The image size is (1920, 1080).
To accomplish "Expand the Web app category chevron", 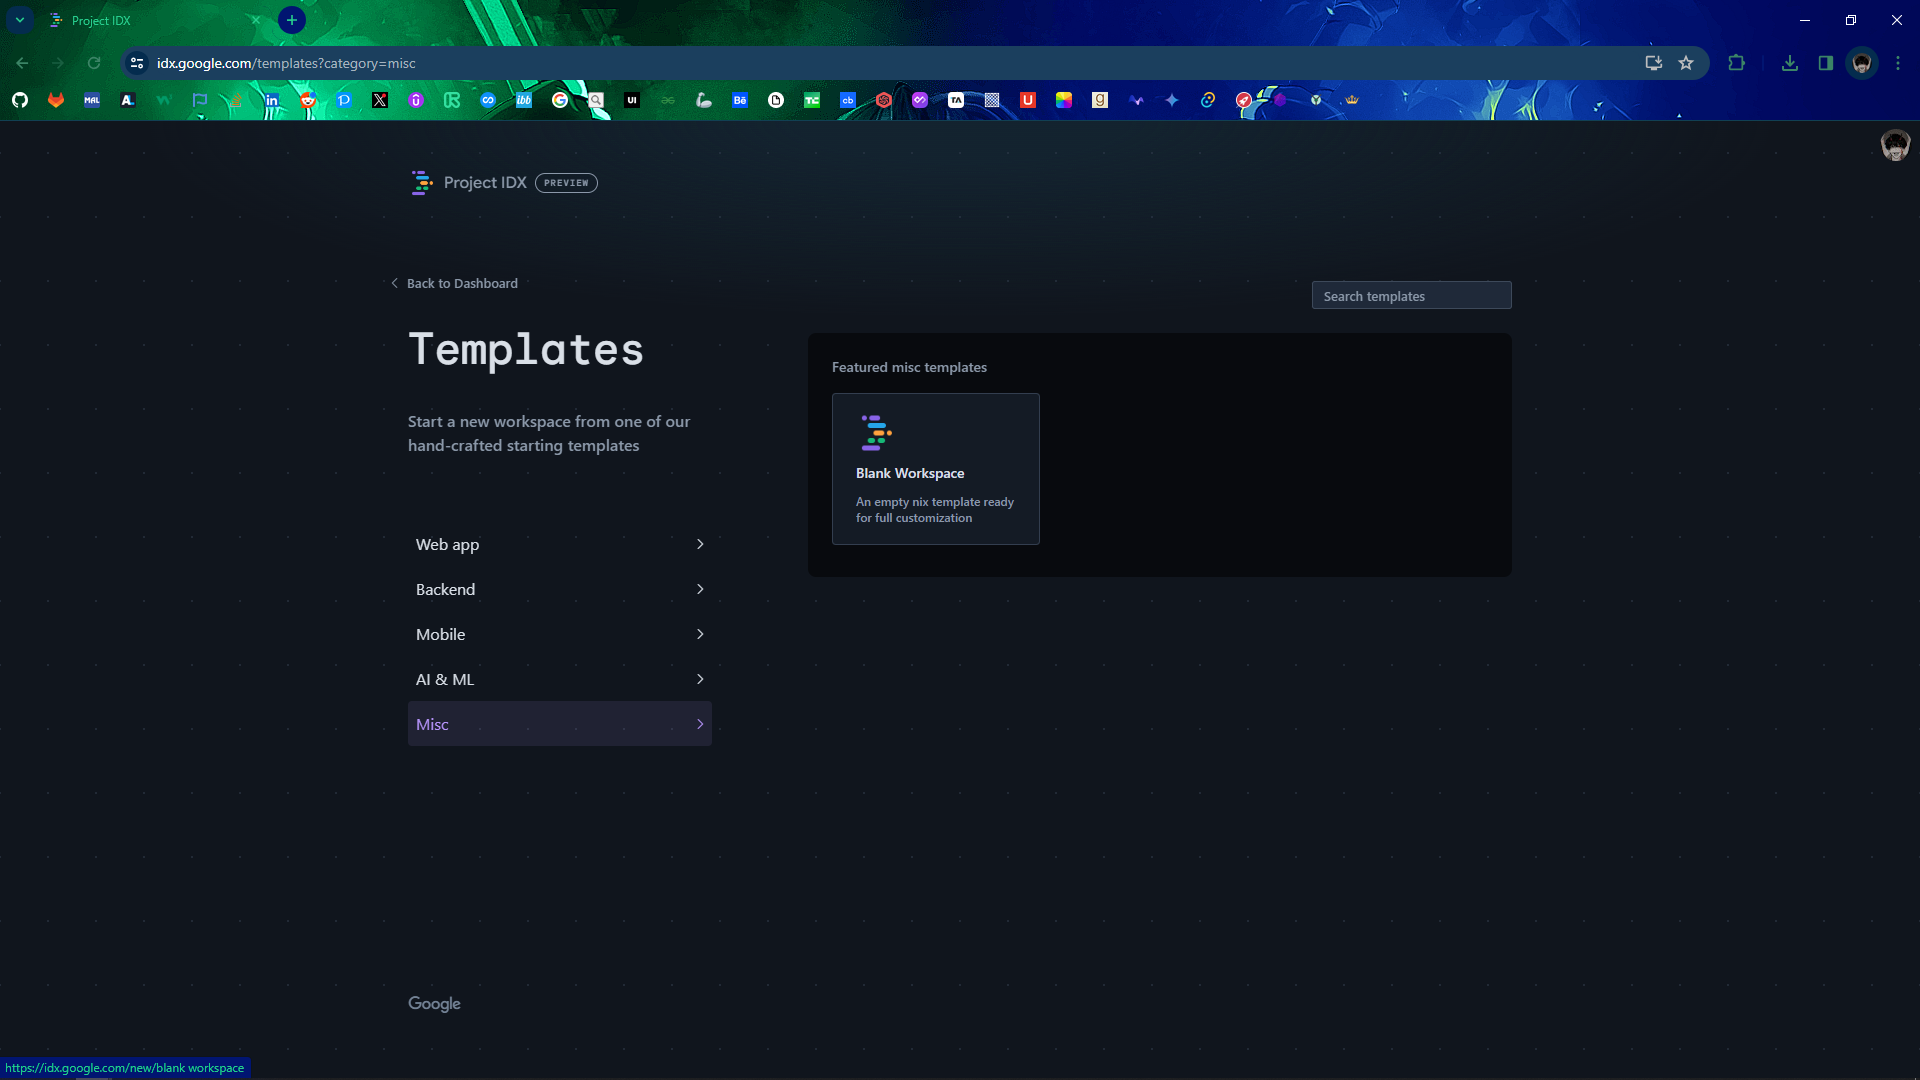I will [x=700, y=544].
